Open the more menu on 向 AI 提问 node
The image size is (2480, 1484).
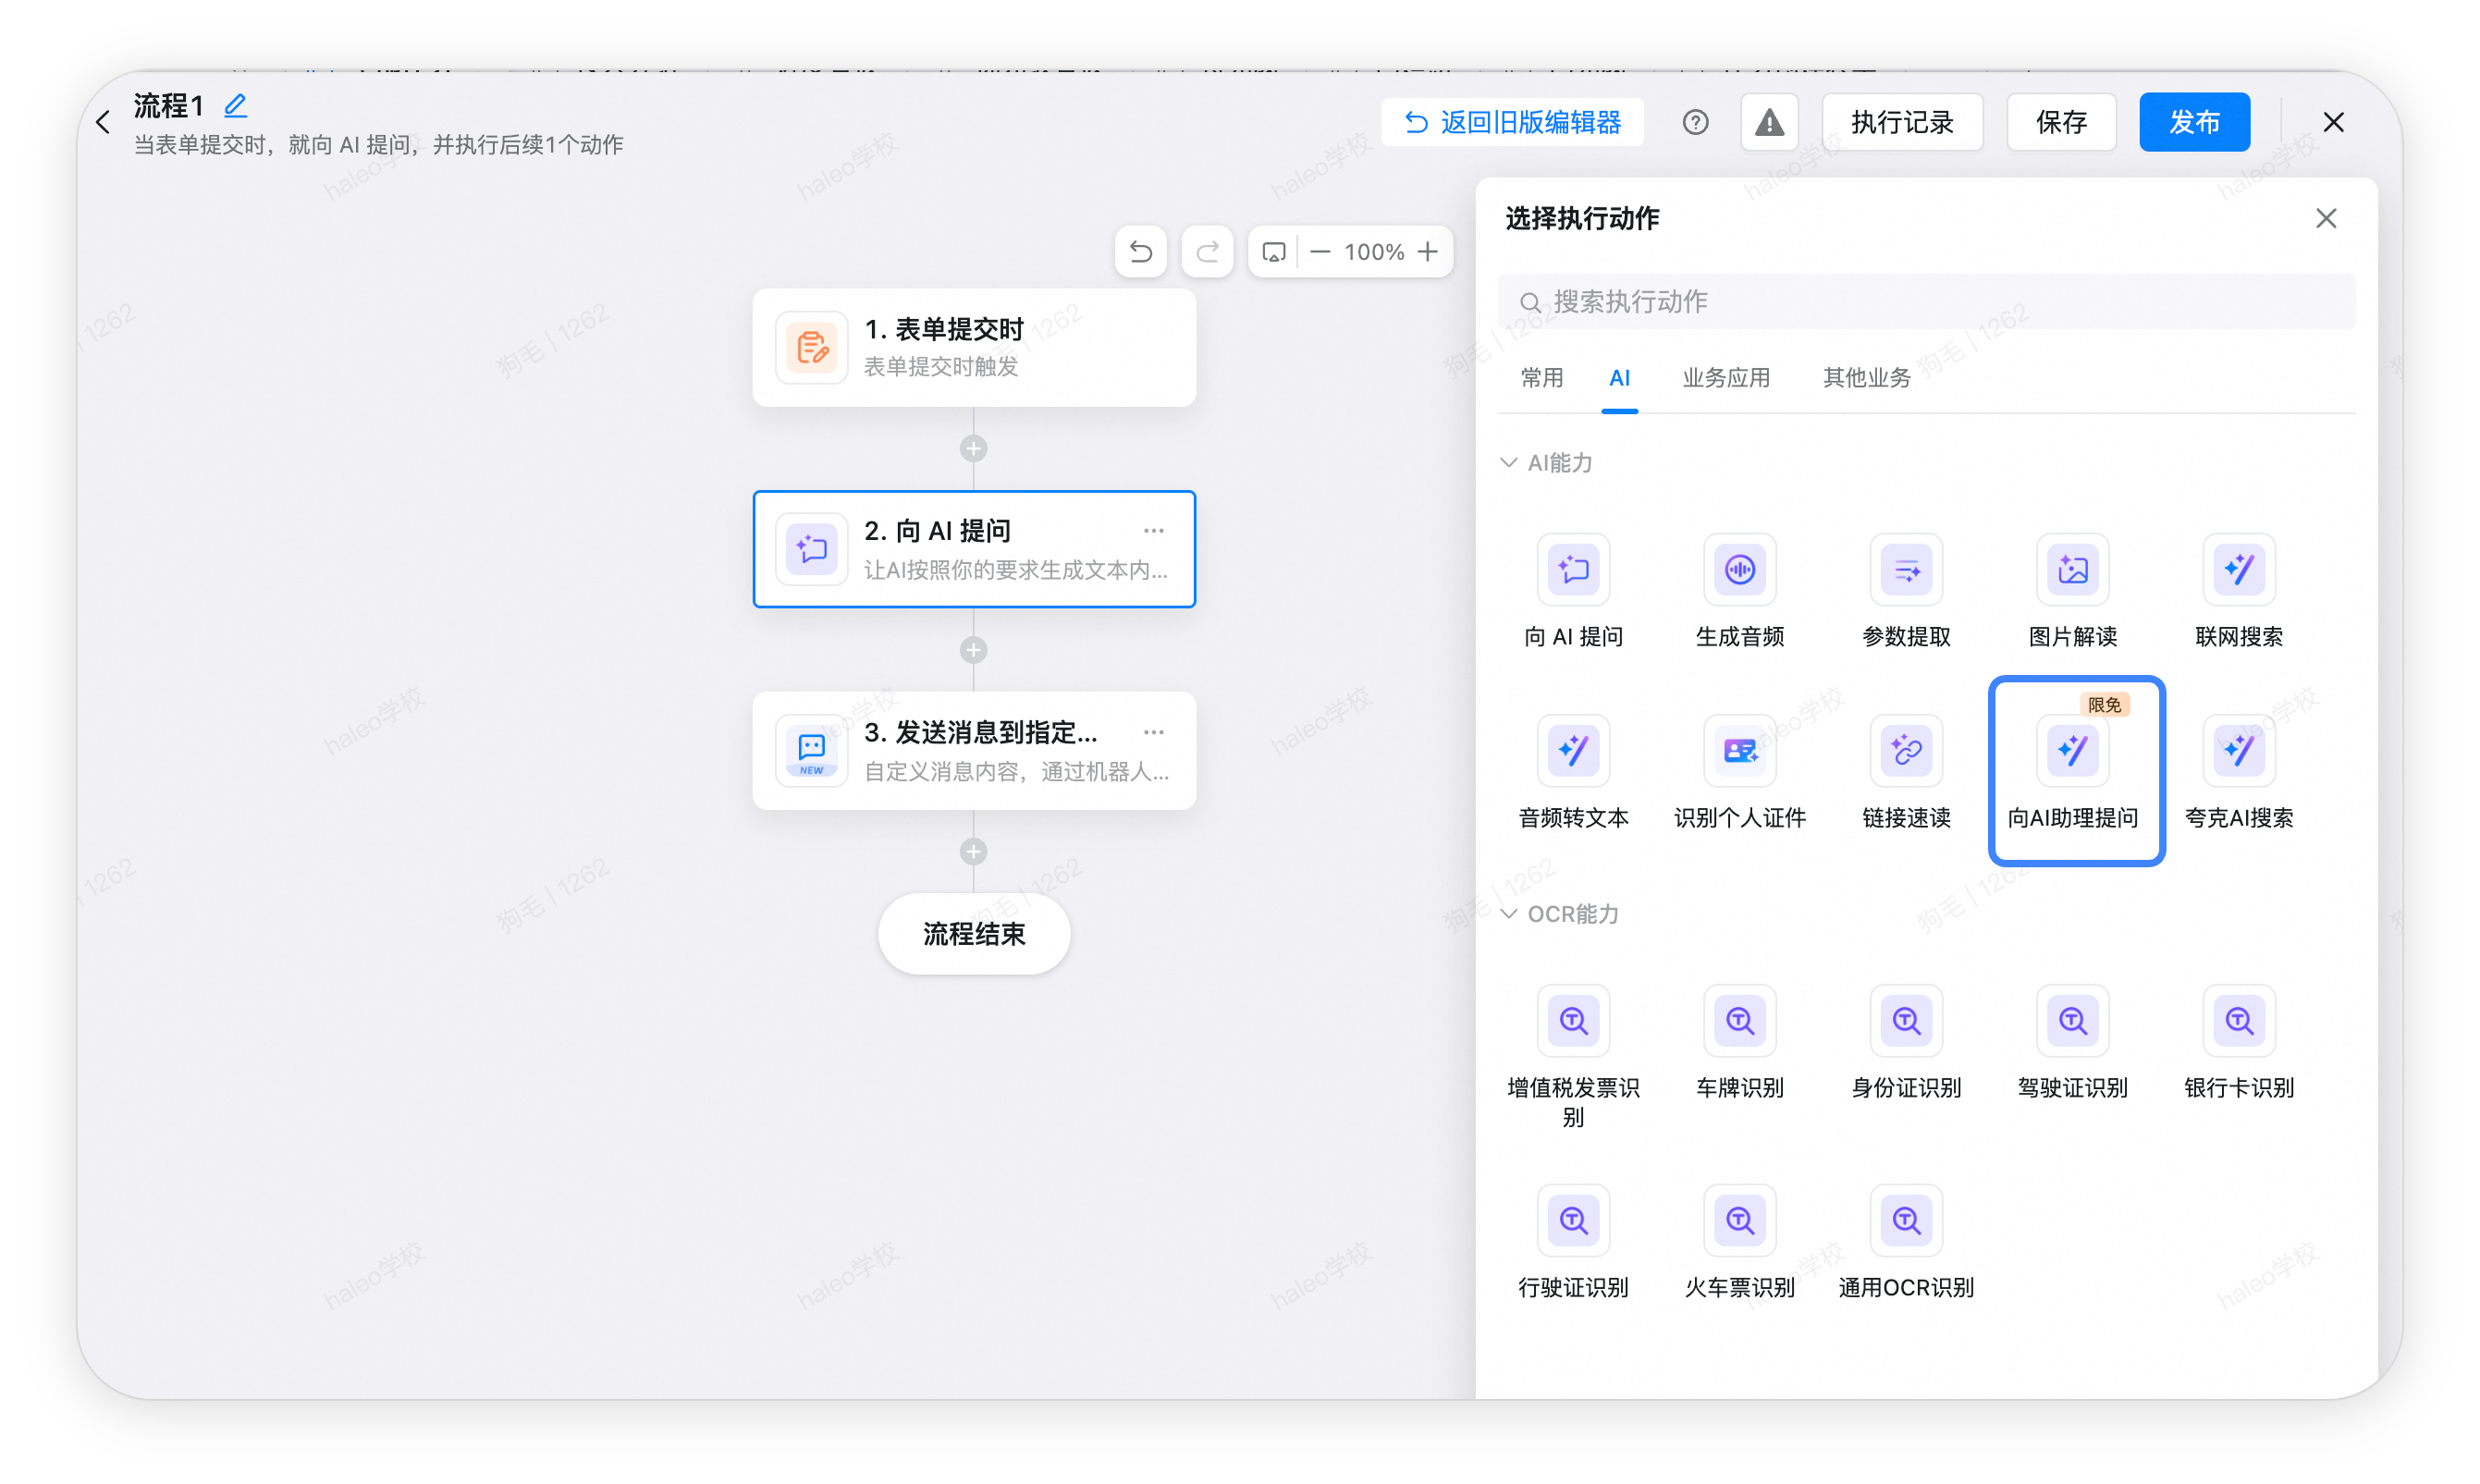[x=1153, y=531]
